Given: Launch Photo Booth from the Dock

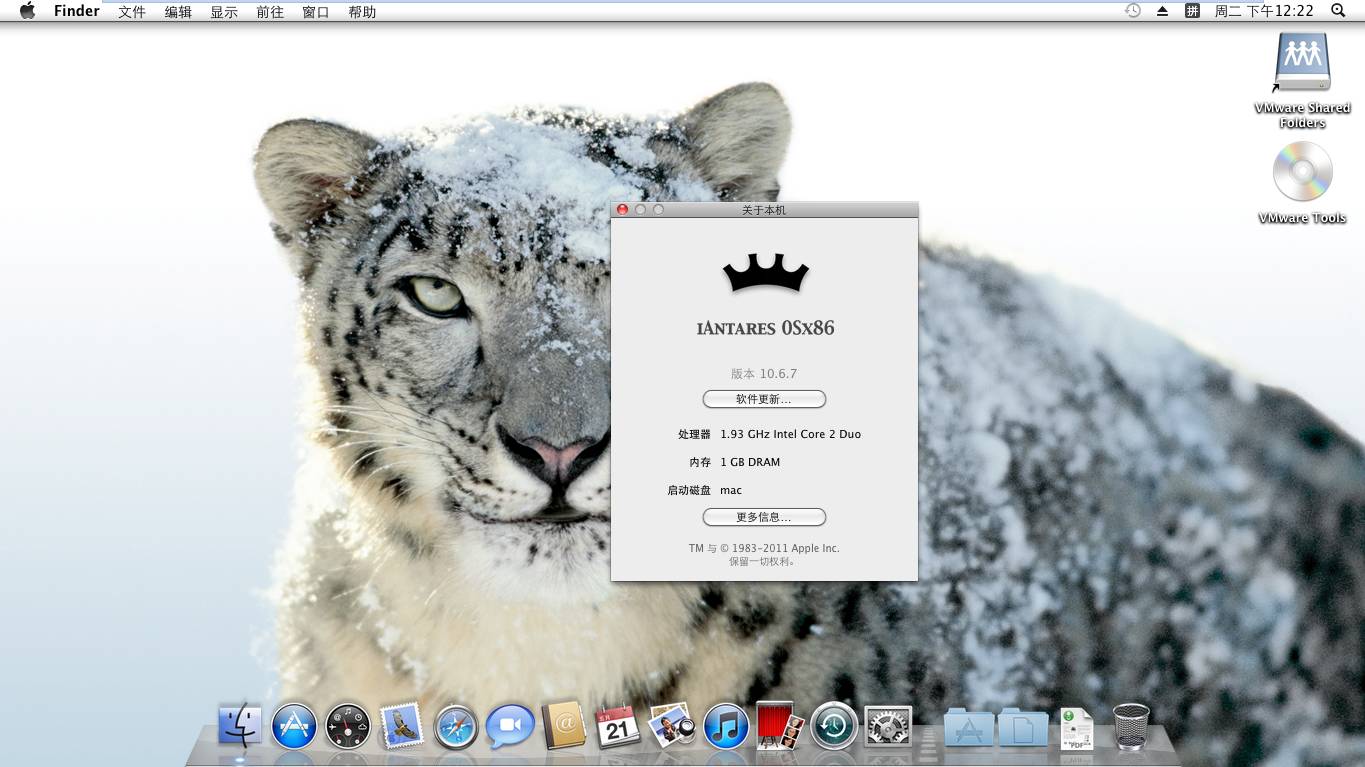Looking at the screenshot, I should (780, 726).
